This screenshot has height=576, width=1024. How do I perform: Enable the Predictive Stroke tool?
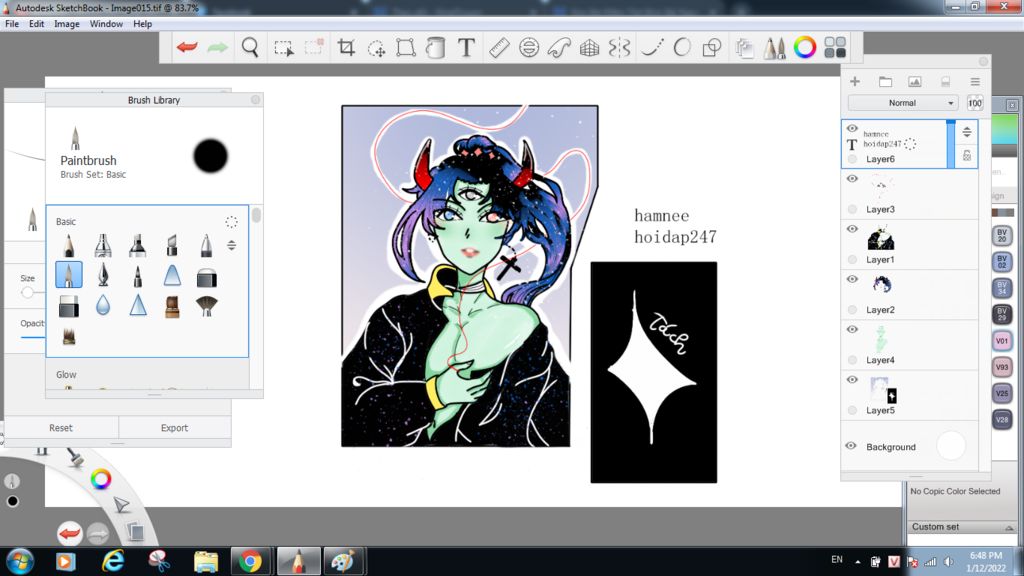682,47
